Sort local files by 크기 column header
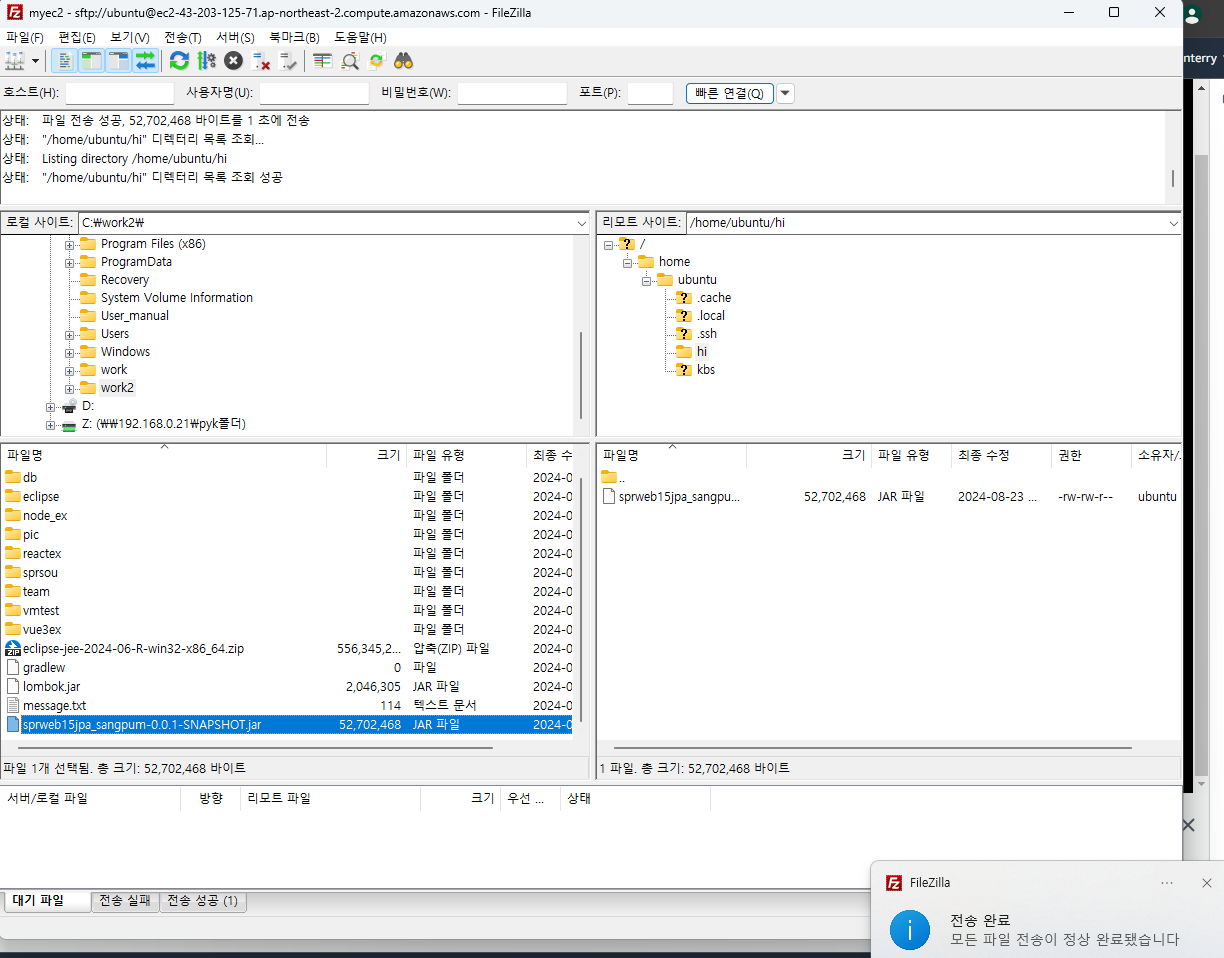Image resolution: width=1224 pixels, height=958 pixels. (366, 455)
